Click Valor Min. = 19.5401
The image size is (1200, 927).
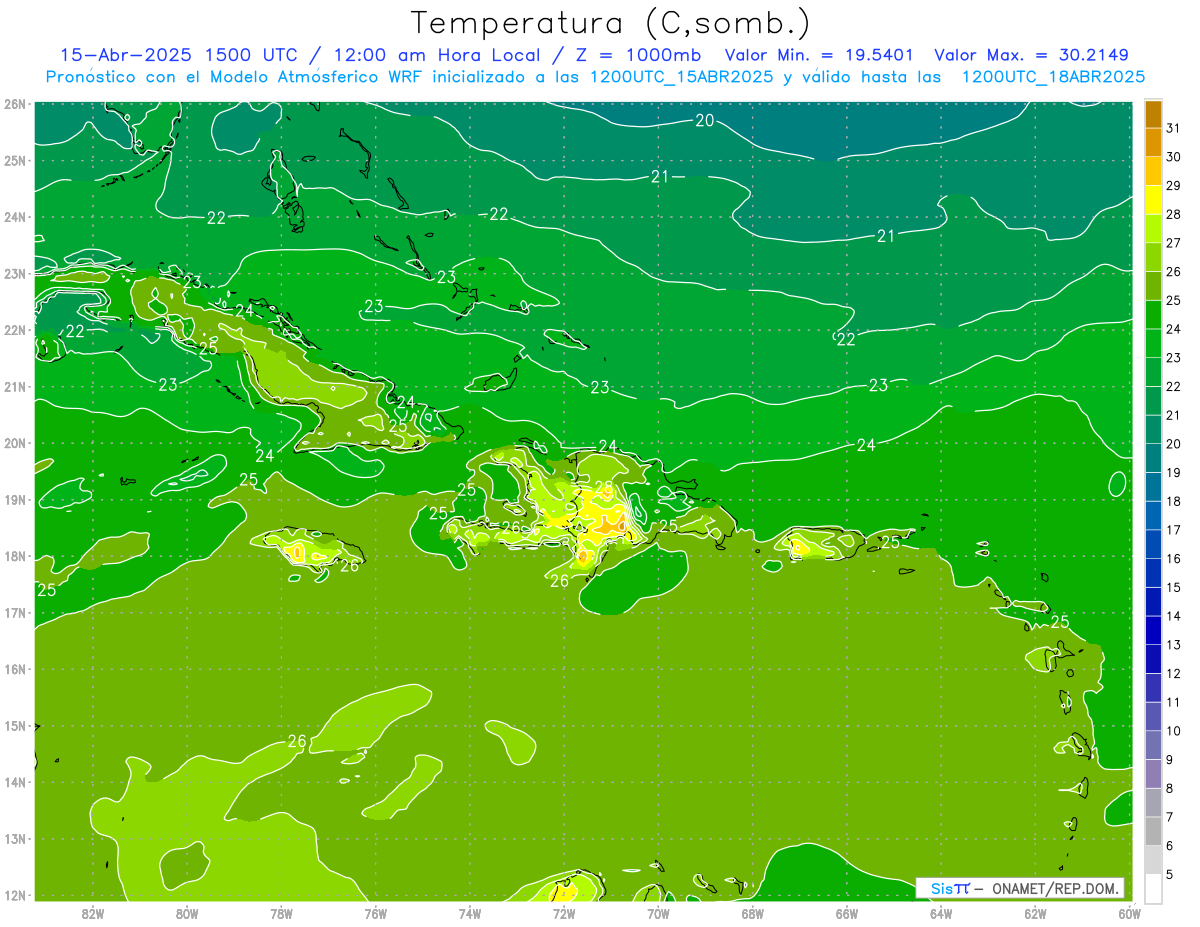(818, 55)
